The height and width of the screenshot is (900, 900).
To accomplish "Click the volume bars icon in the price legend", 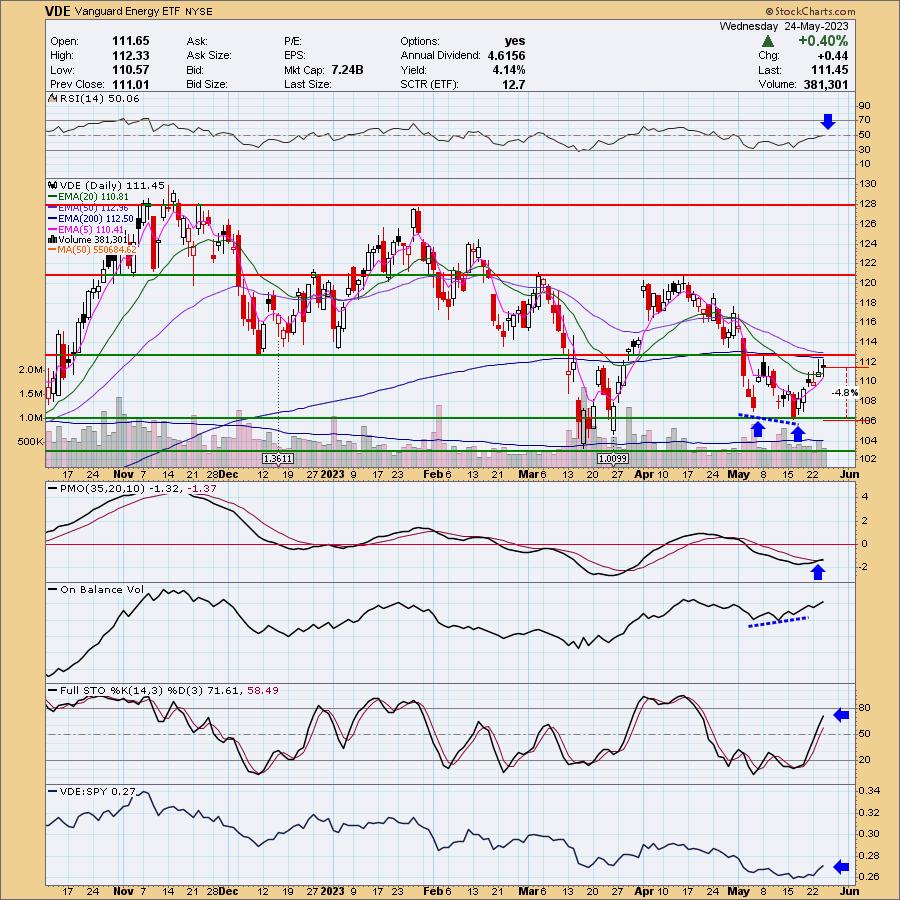I will click(x=52, y=239).
